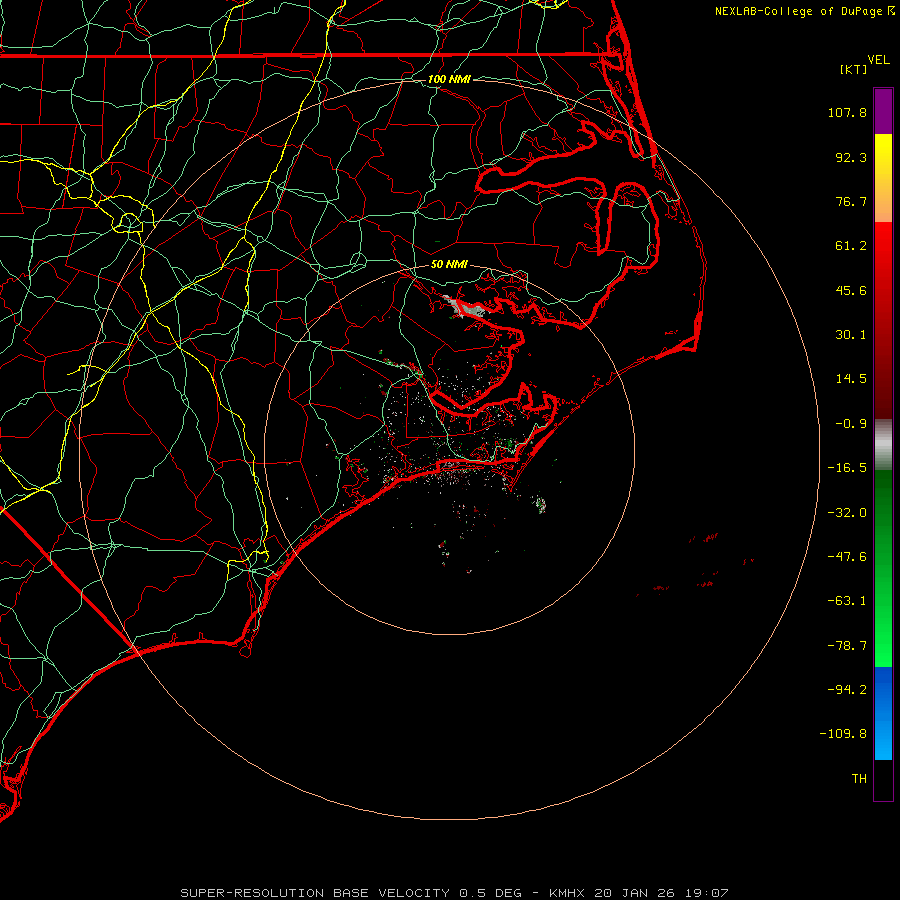Click the purple segment of color bar
The image size is (900, 900).
883,111
